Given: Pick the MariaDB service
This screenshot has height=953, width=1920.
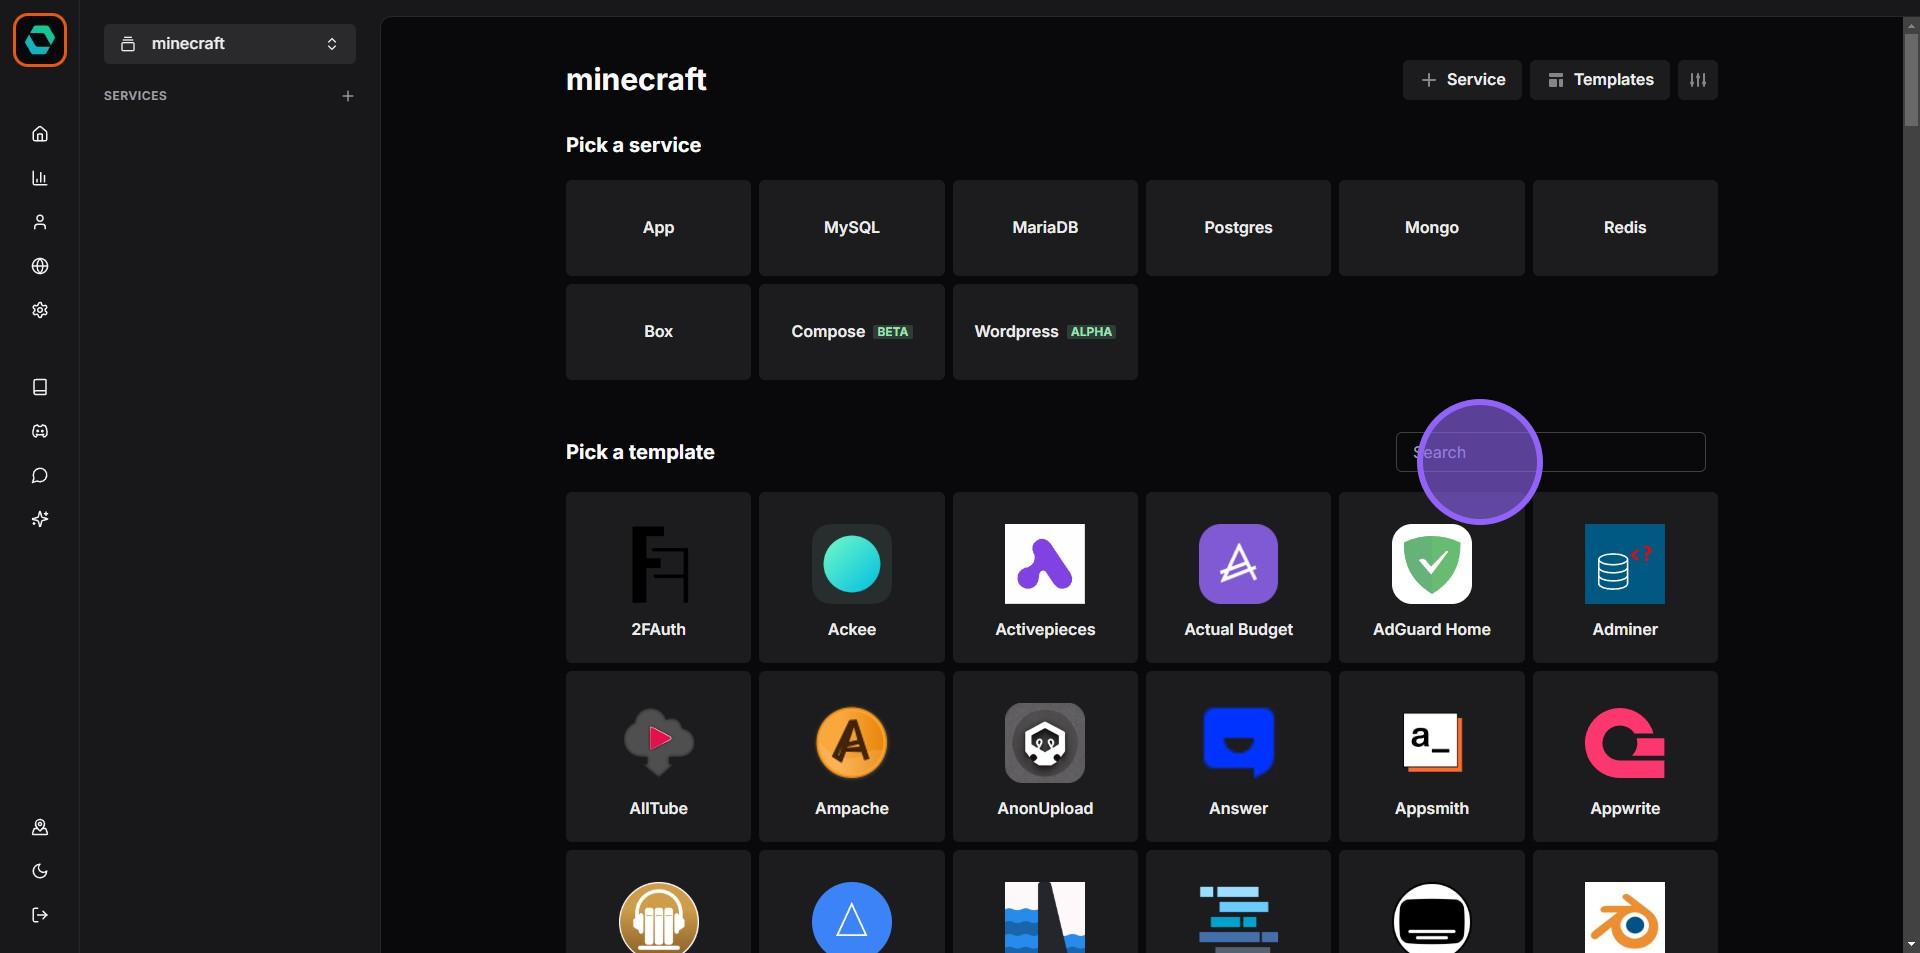Looking at the screenshot, I should (x=1045, y=228).
